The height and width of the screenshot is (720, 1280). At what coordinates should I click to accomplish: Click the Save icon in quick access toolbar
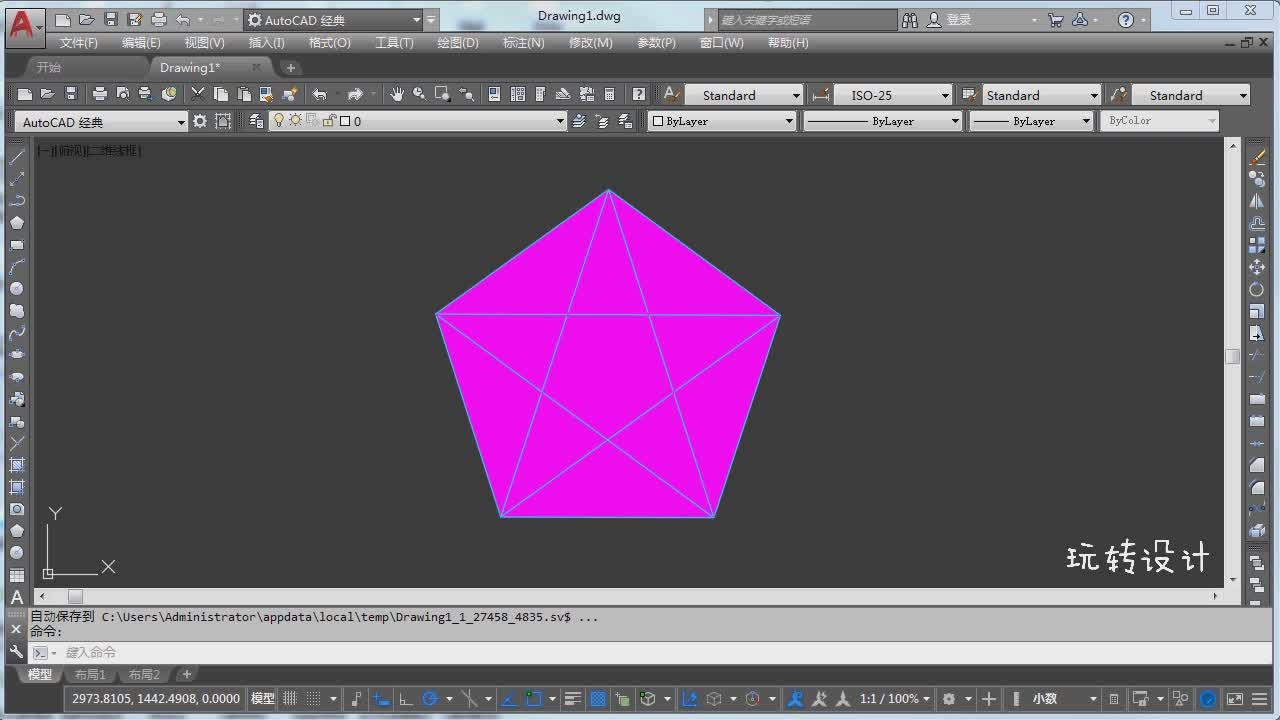point(111,19)
